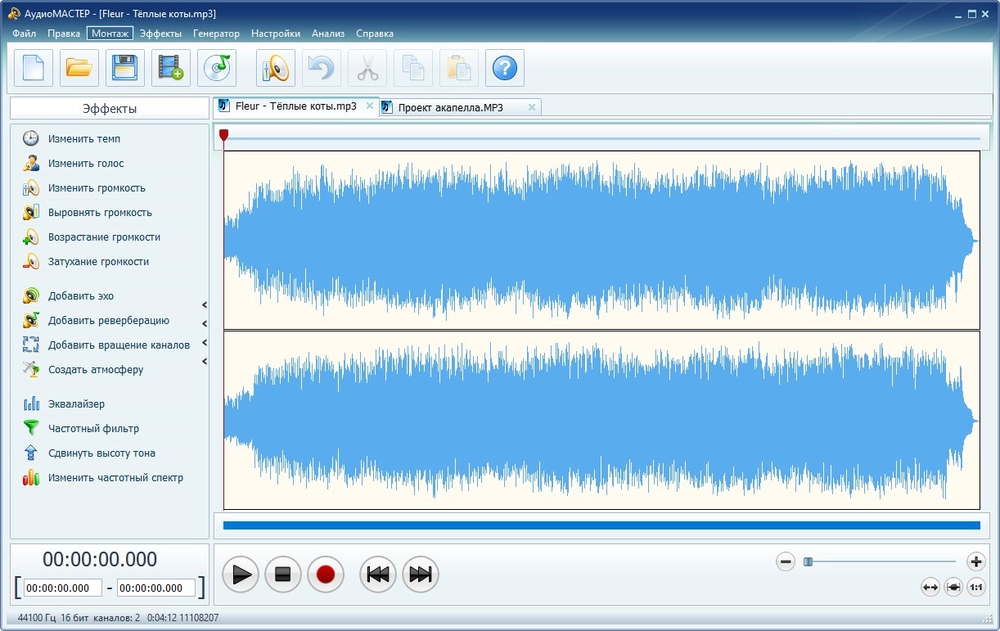Copy selection using the copy icon

coord(413,68)
